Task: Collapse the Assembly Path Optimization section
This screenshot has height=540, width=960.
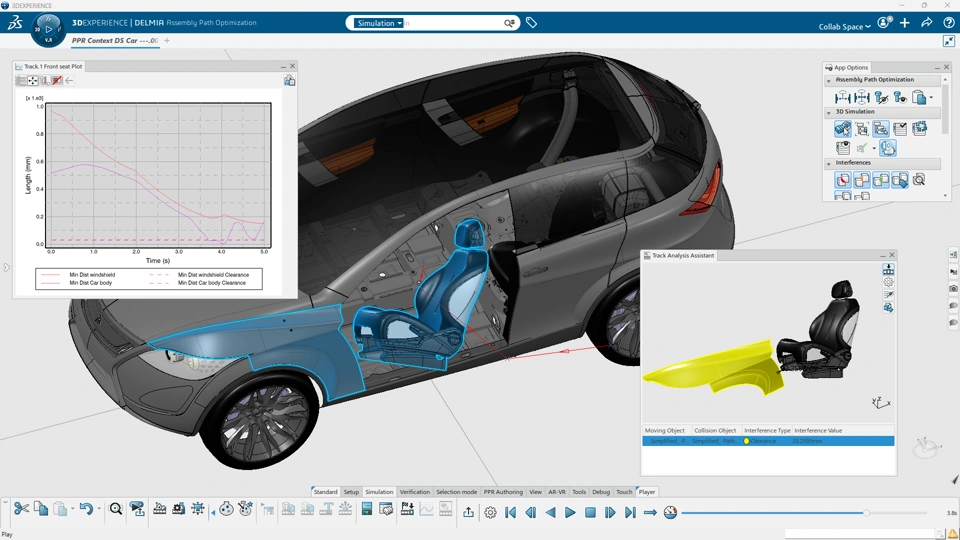Action: pyautogui.click(x=829, y=80)
